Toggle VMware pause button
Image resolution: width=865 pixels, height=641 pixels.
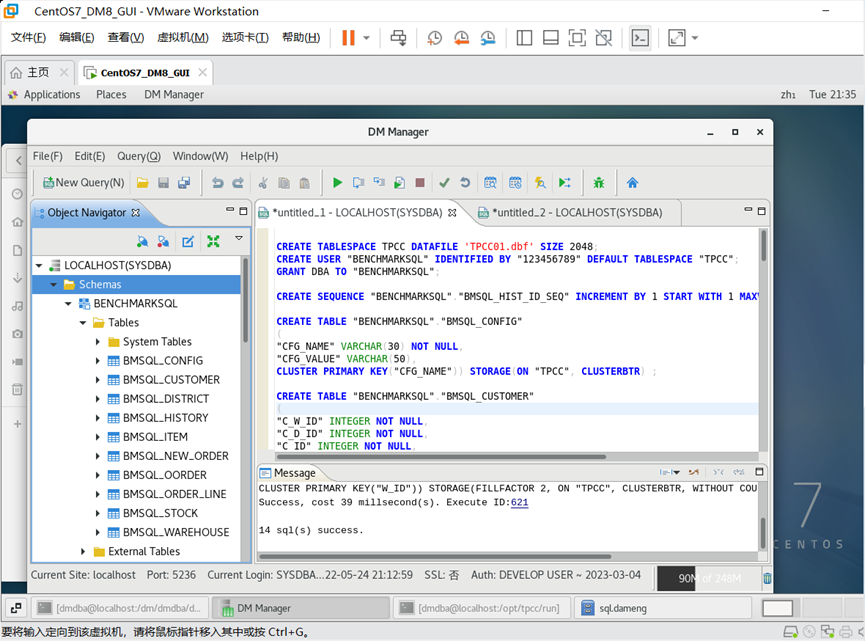pyautogui.click(x=348, y=38)
